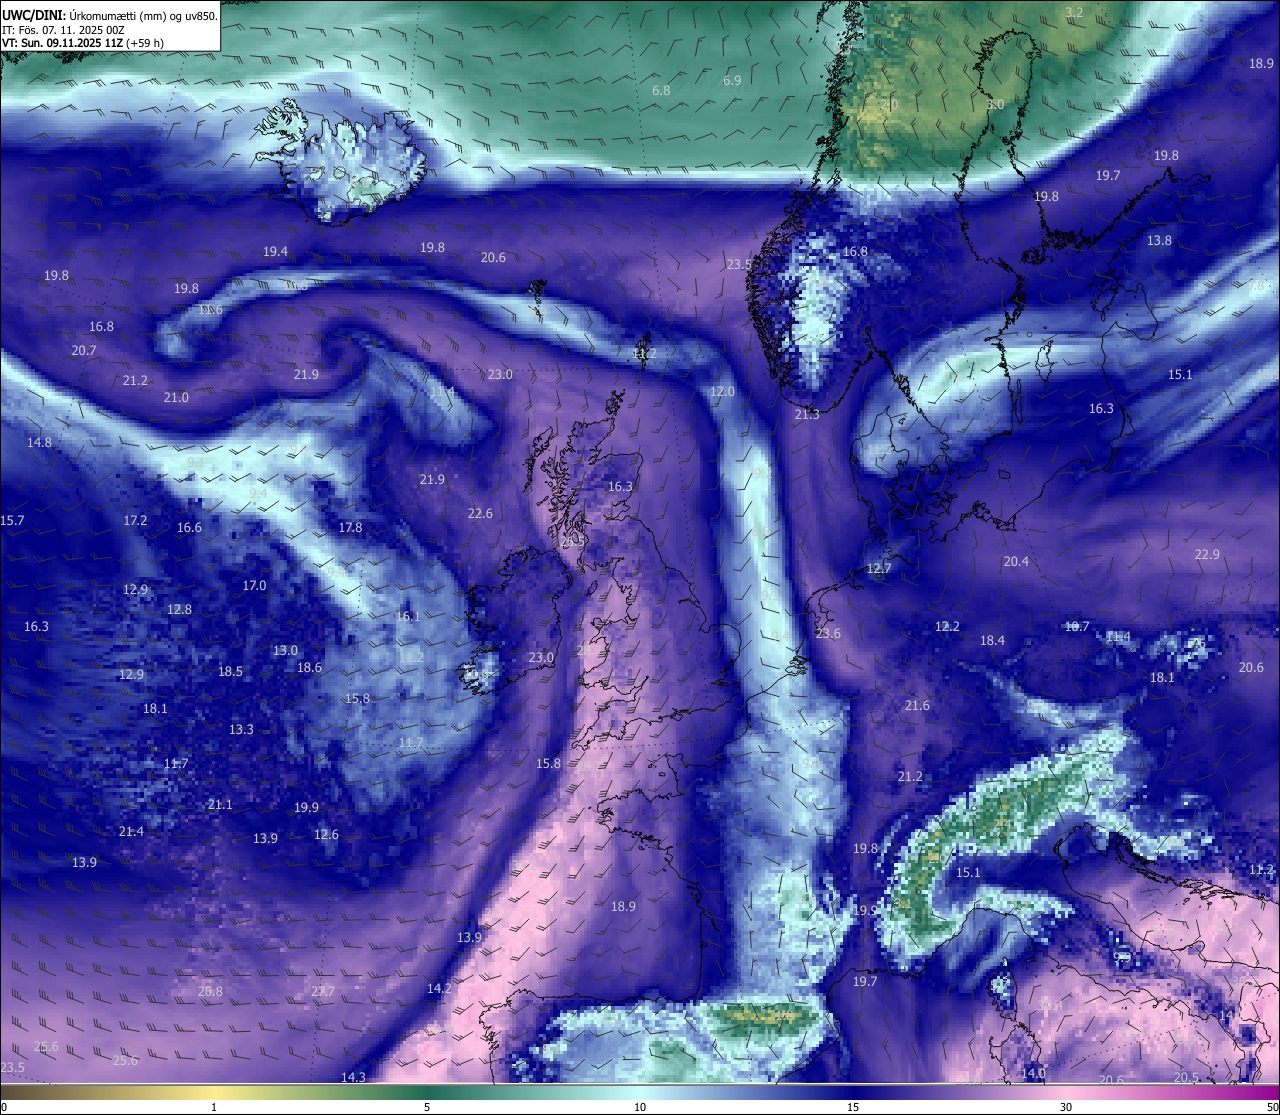Select the 10.7 value label
Image resolution: width=1280 pixels, height=1115 pixels.
click(x=1076, y=626)
